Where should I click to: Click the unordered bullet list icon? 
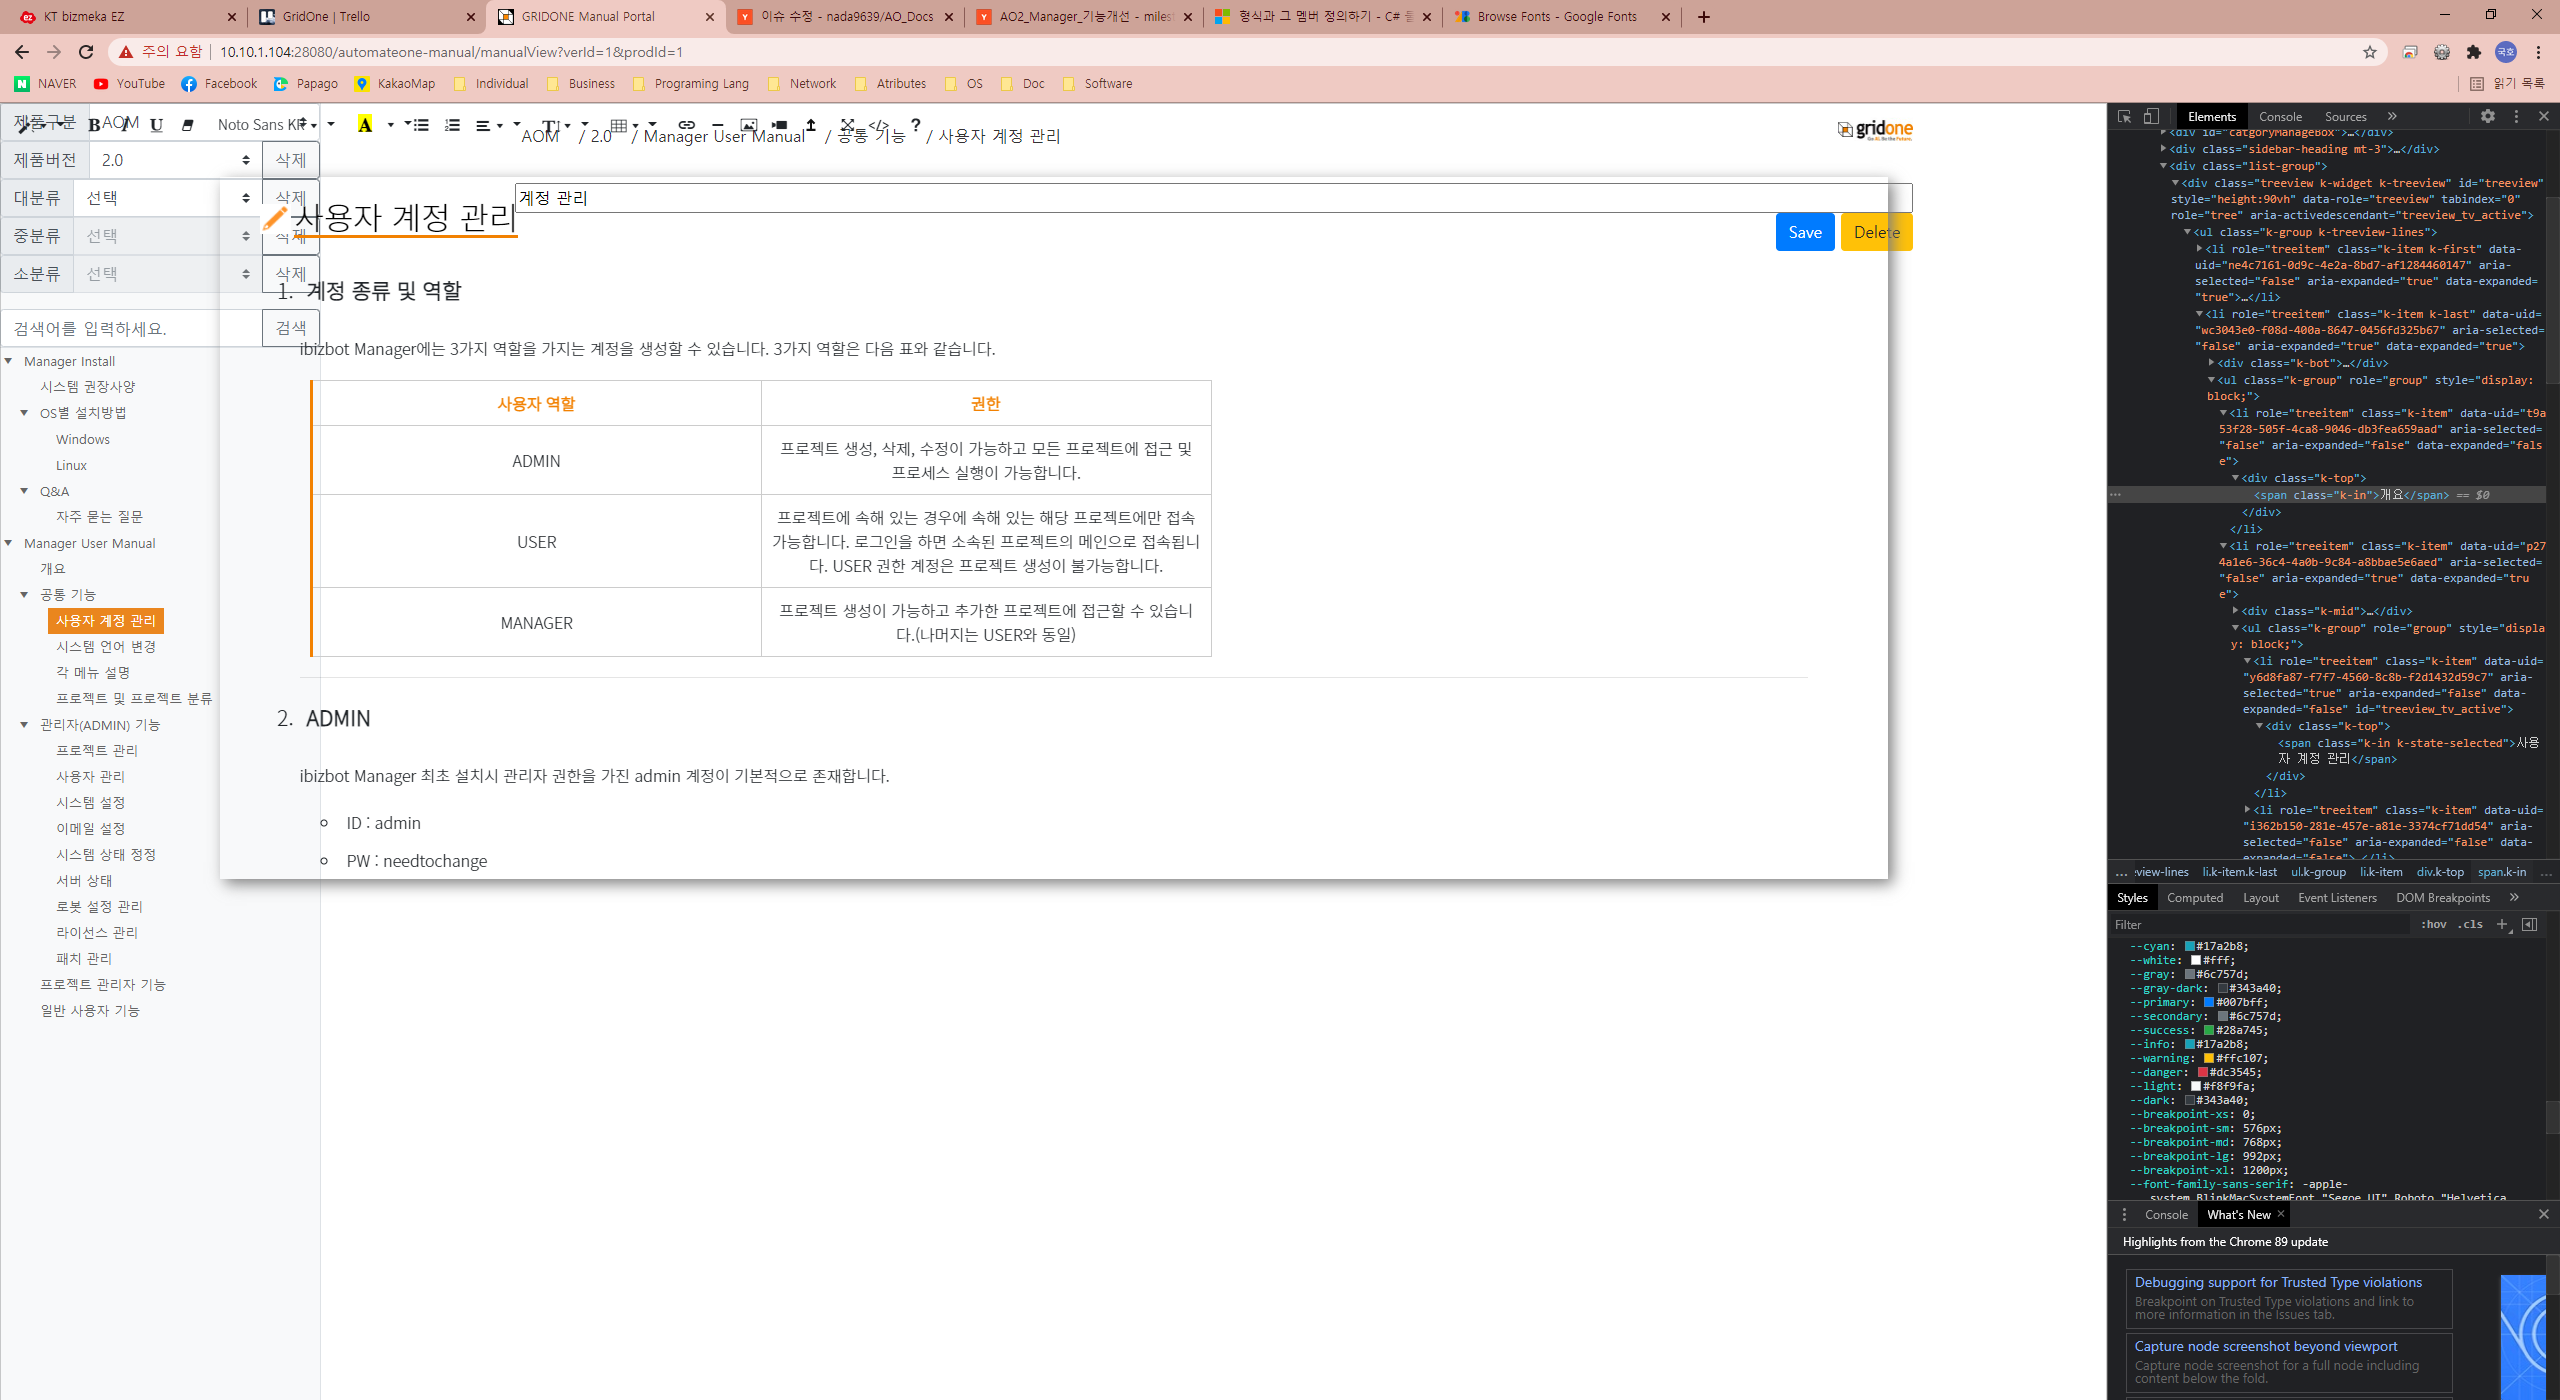[x=421, y=125]
